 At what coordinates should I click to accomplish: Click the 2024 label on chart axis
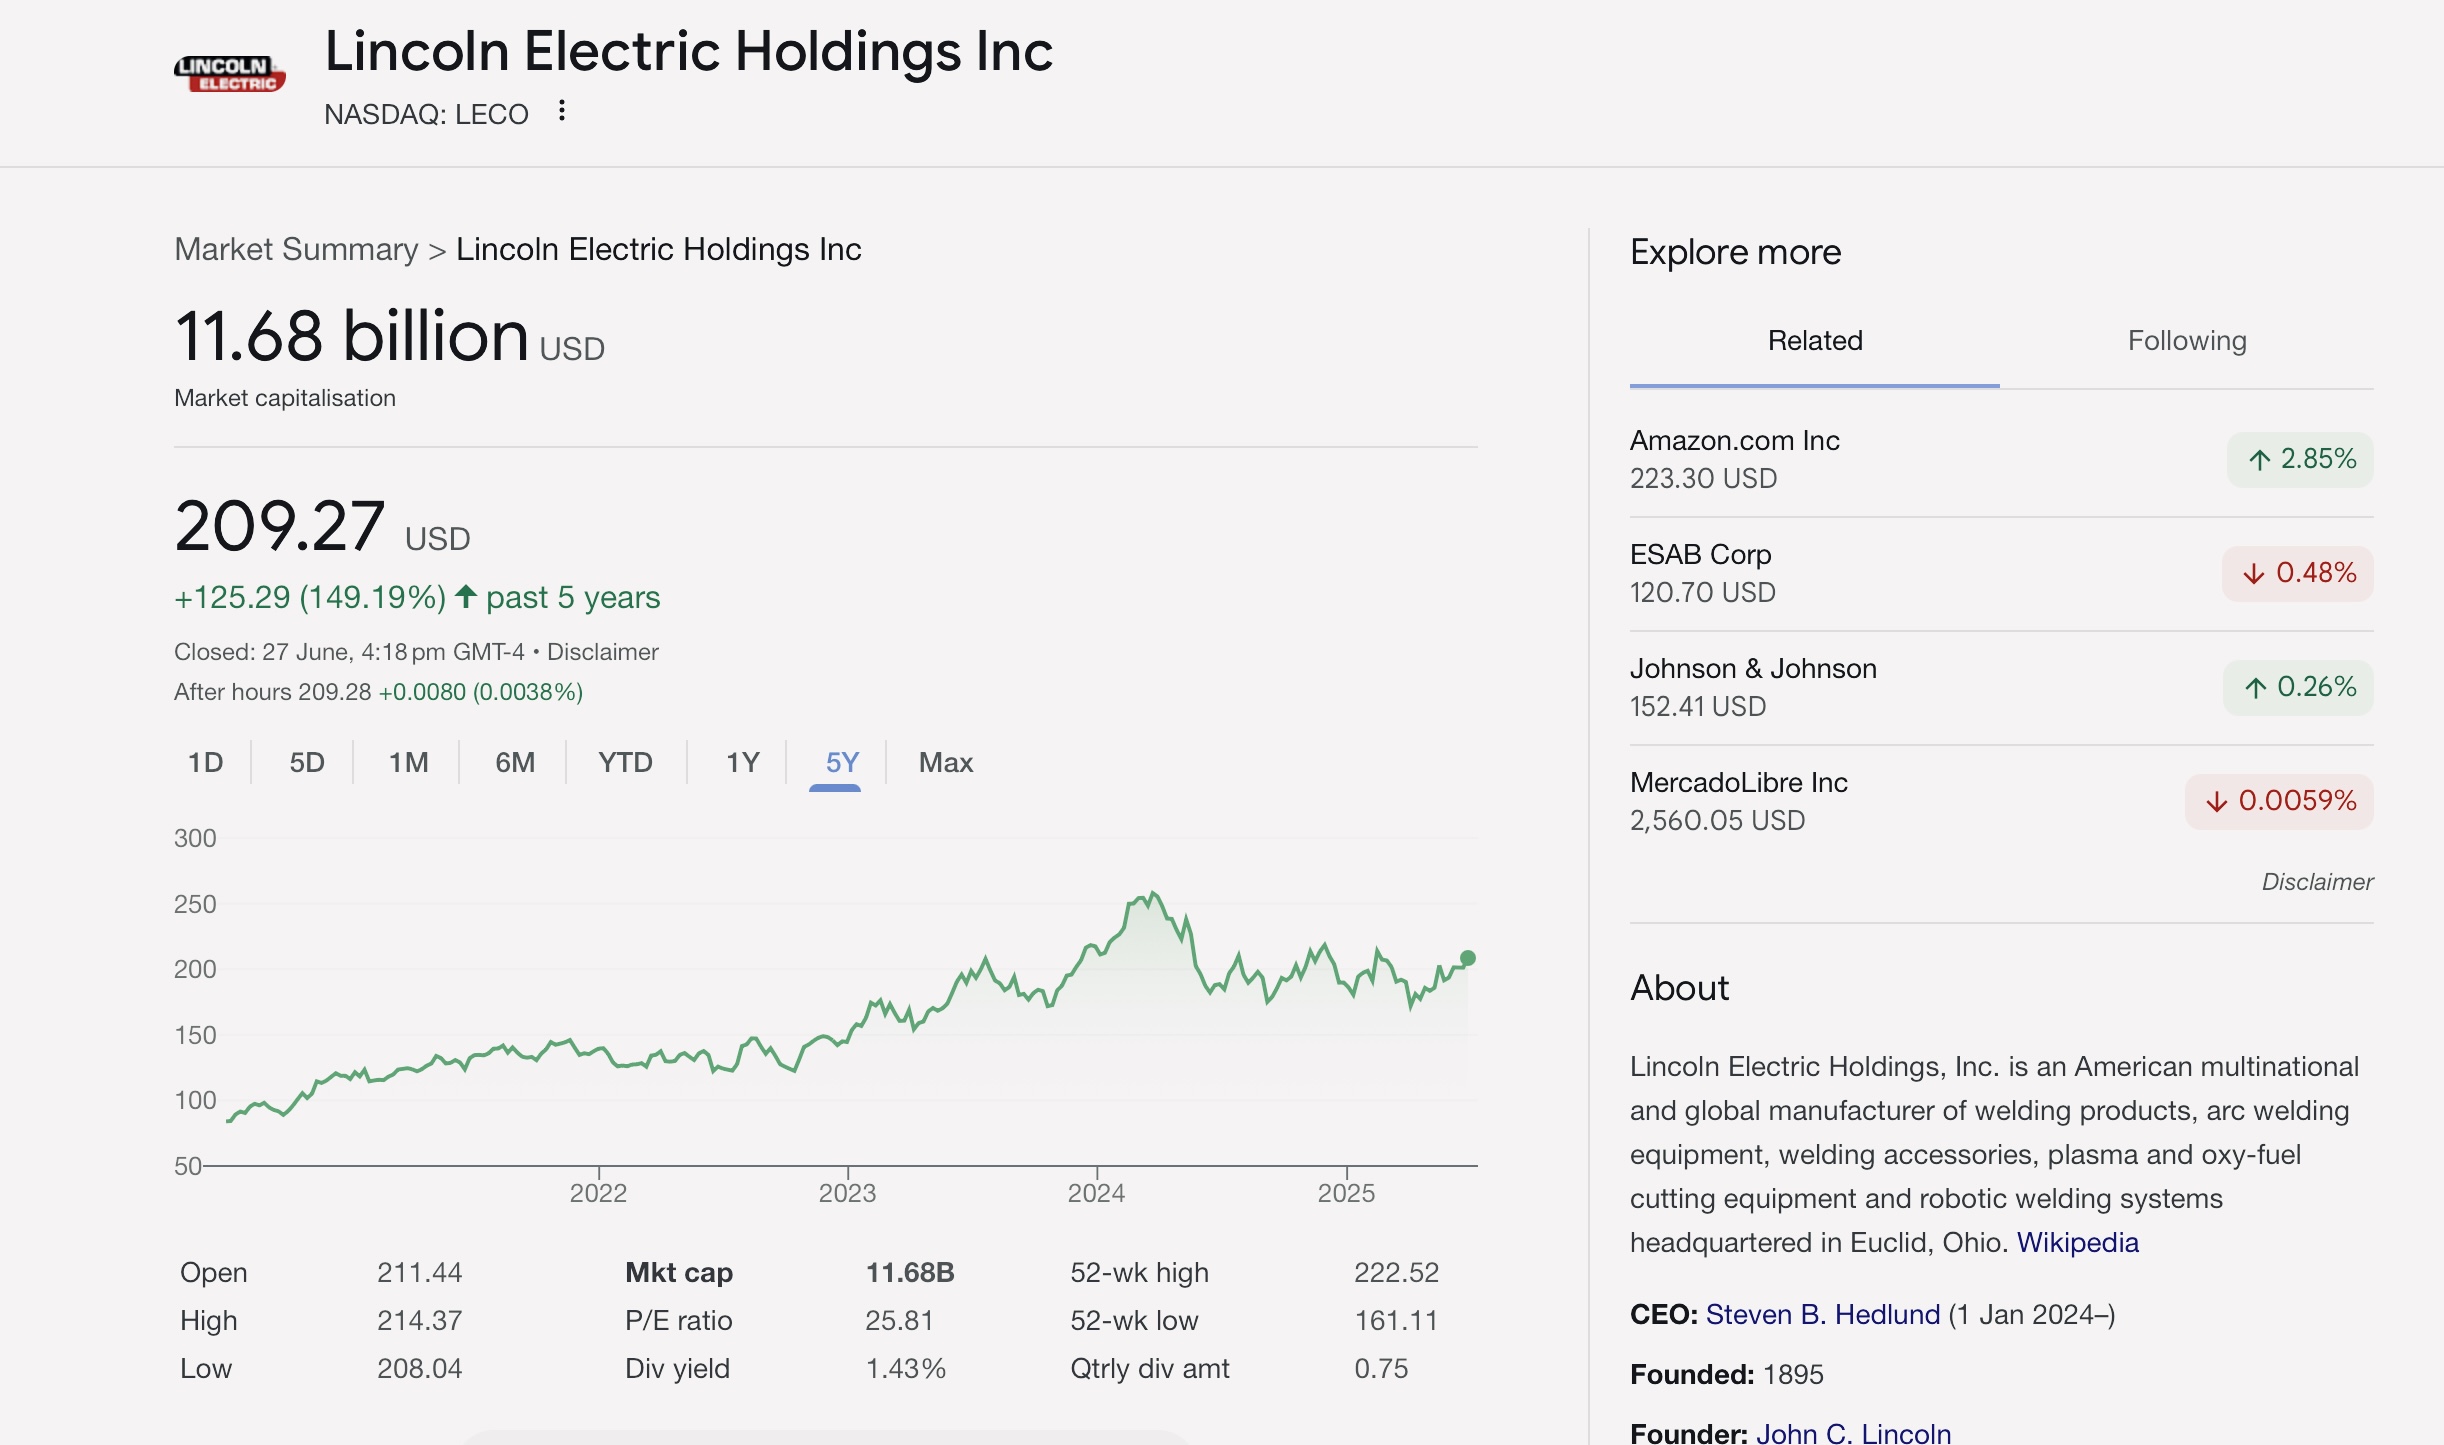pos(1096,1193)
